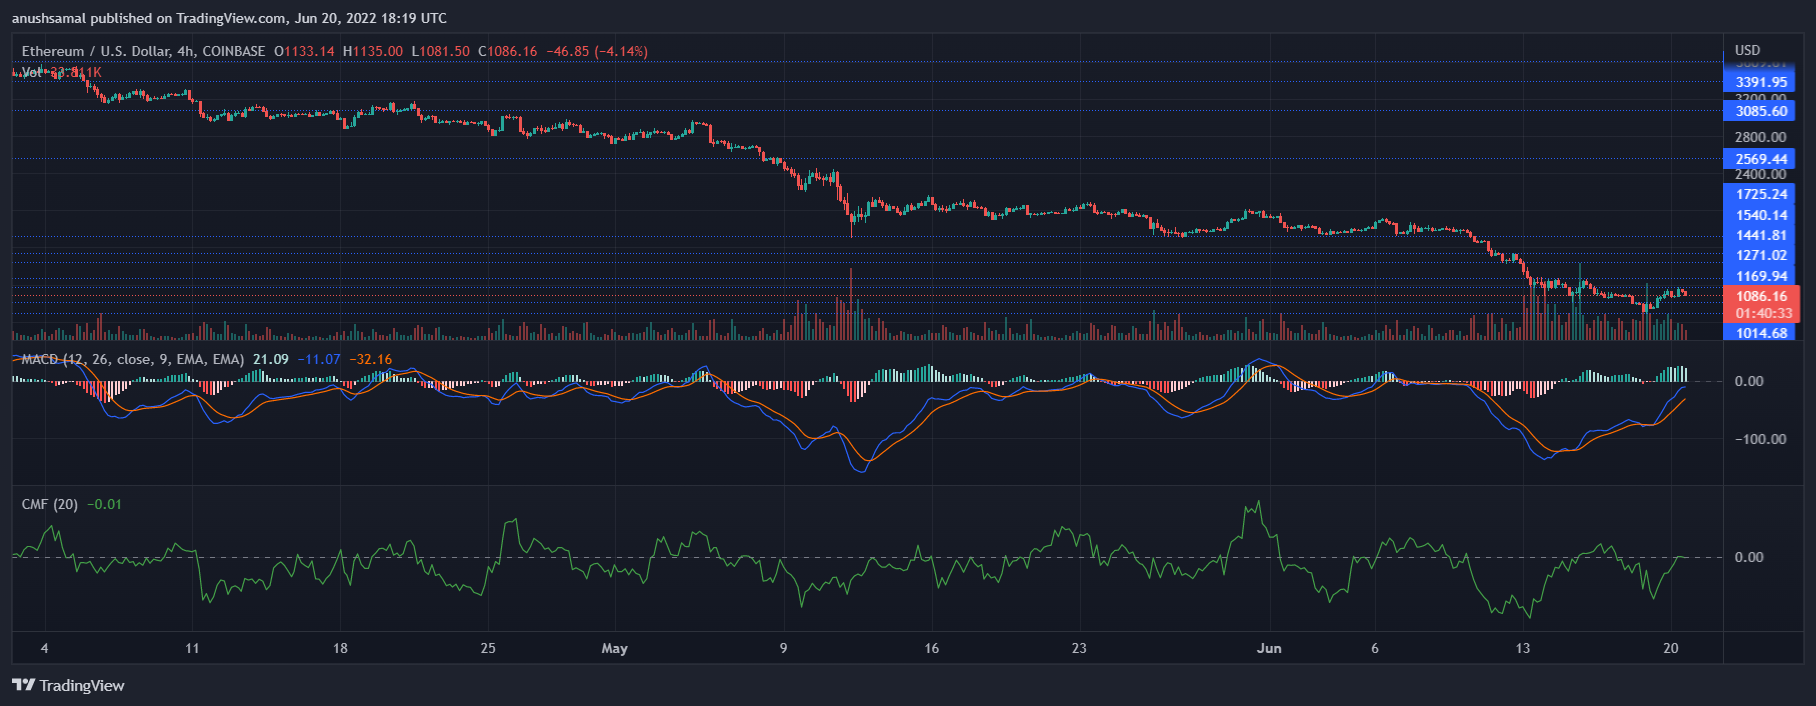The height and width of the screenshot is (706, 1816).
Task: Click the date label 20 on time axis
Action: point(1670,648)
